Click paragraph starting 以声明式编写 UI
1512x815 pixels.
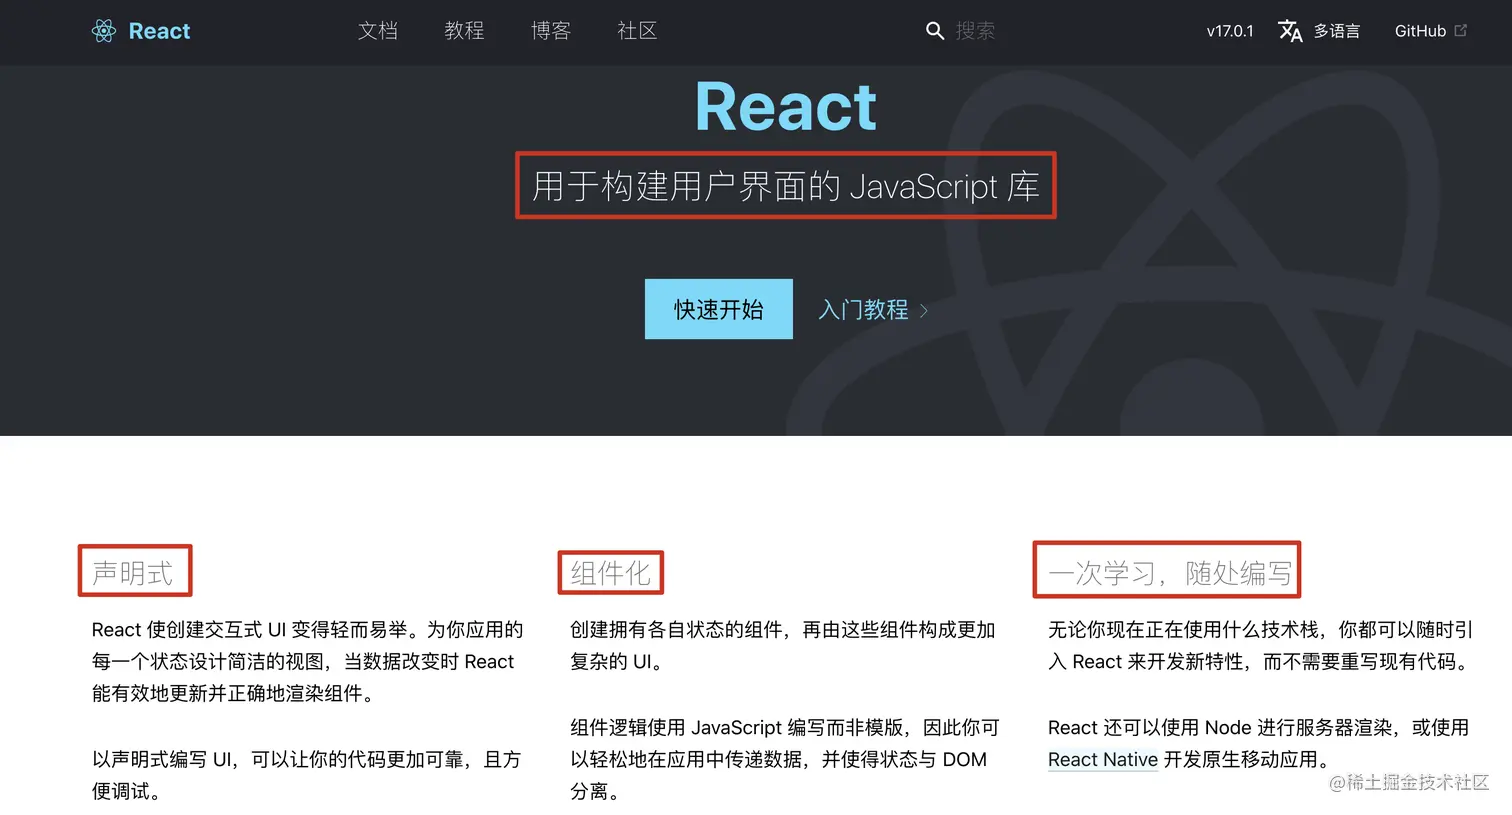[306, 775]
